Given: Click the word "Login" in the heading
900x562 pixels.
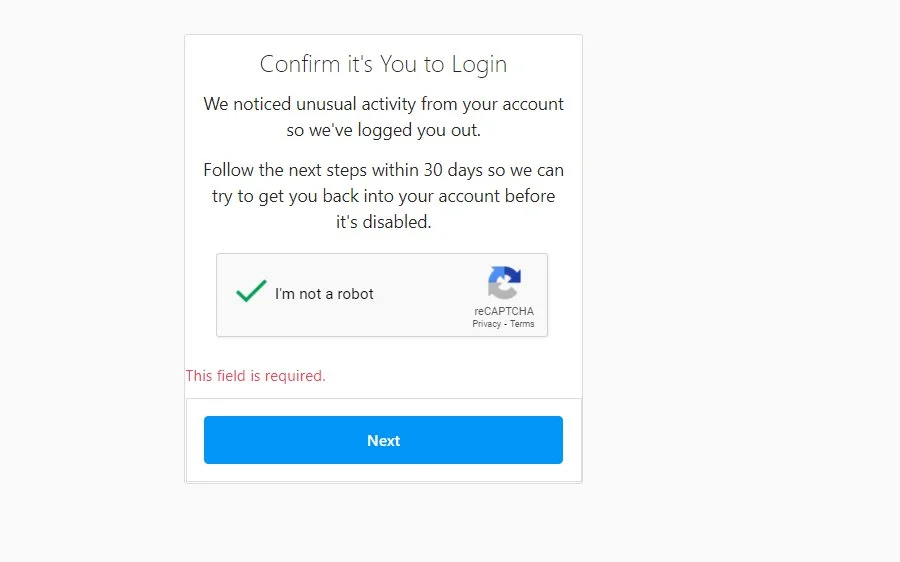Looking at the screenshot, I should tap(479, 65).
